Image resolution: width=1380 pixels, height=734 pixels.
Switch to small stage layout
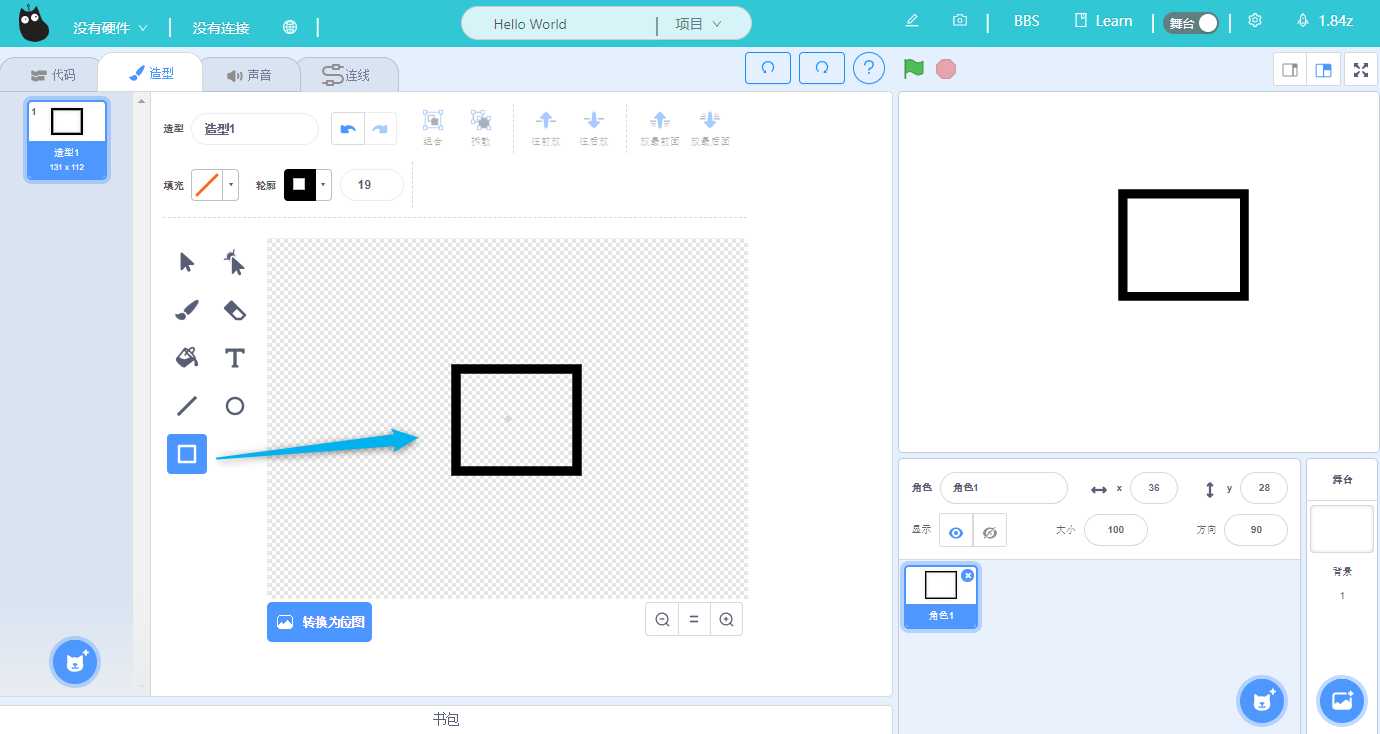(1290, 70)
